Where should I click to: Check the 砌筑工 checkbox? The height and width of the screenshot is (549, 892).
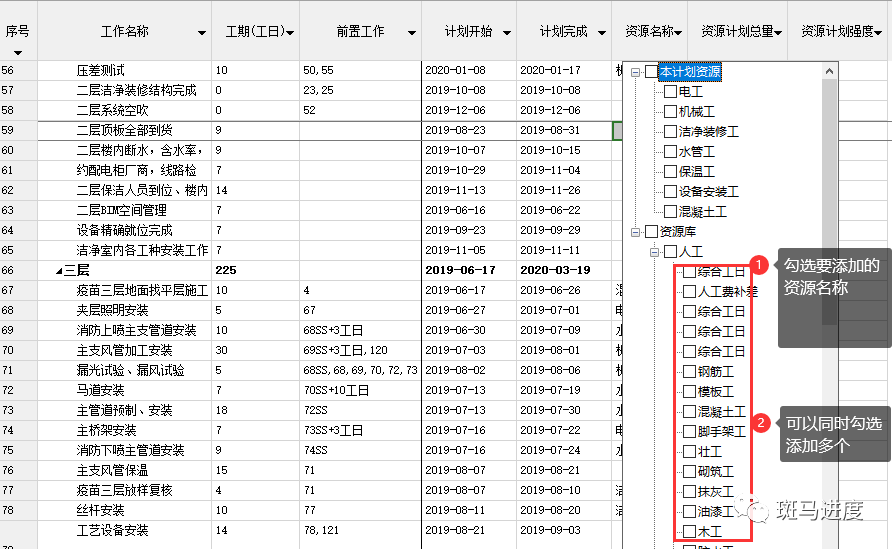689,472
